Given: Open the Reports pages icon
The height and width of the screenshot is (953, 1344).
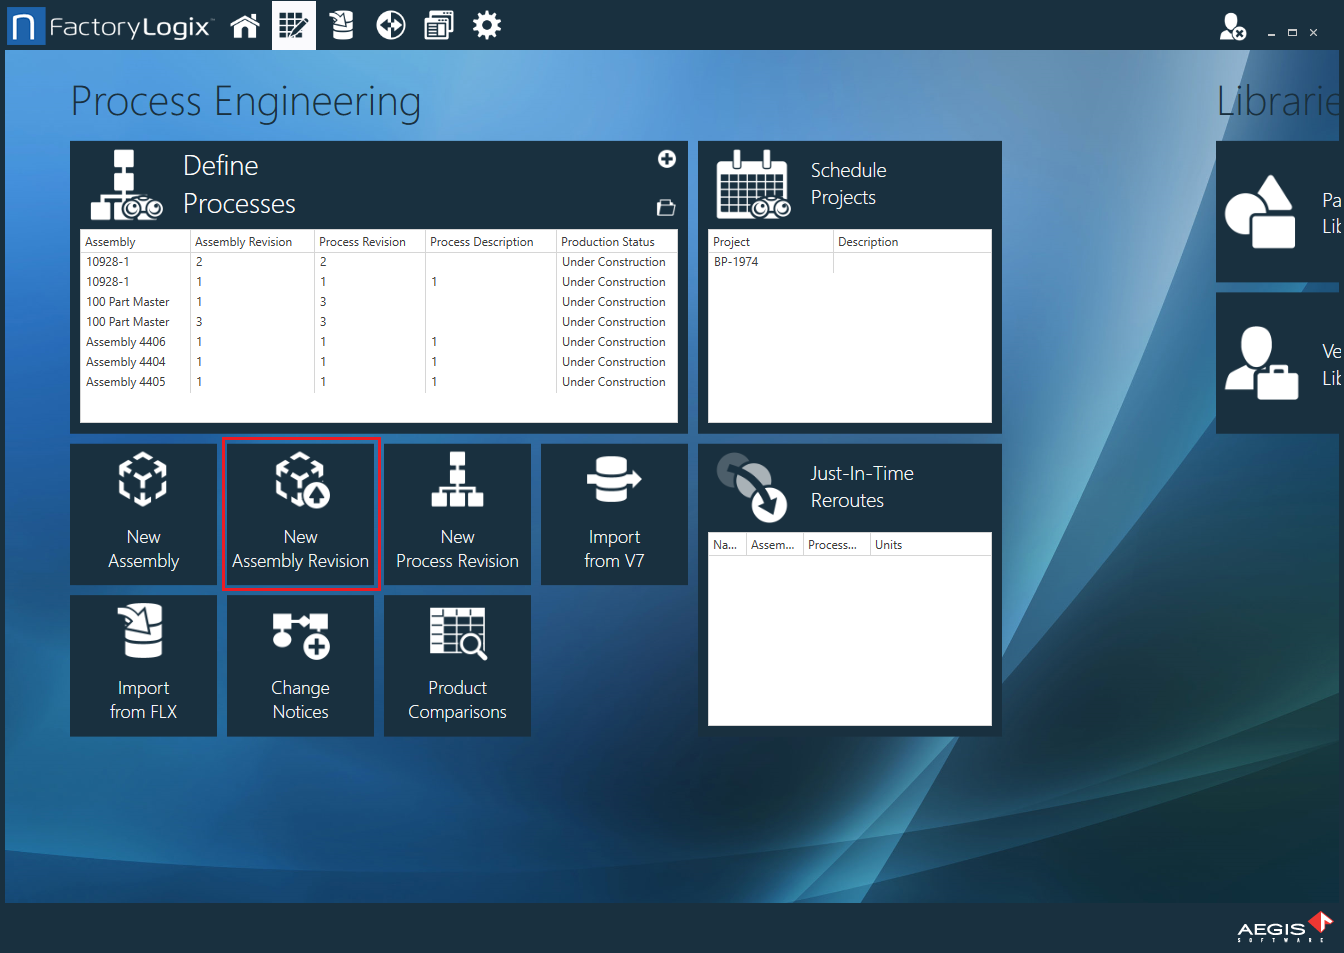Looking at the screenshot, I should pyautogui.click(x=438, y=25).
